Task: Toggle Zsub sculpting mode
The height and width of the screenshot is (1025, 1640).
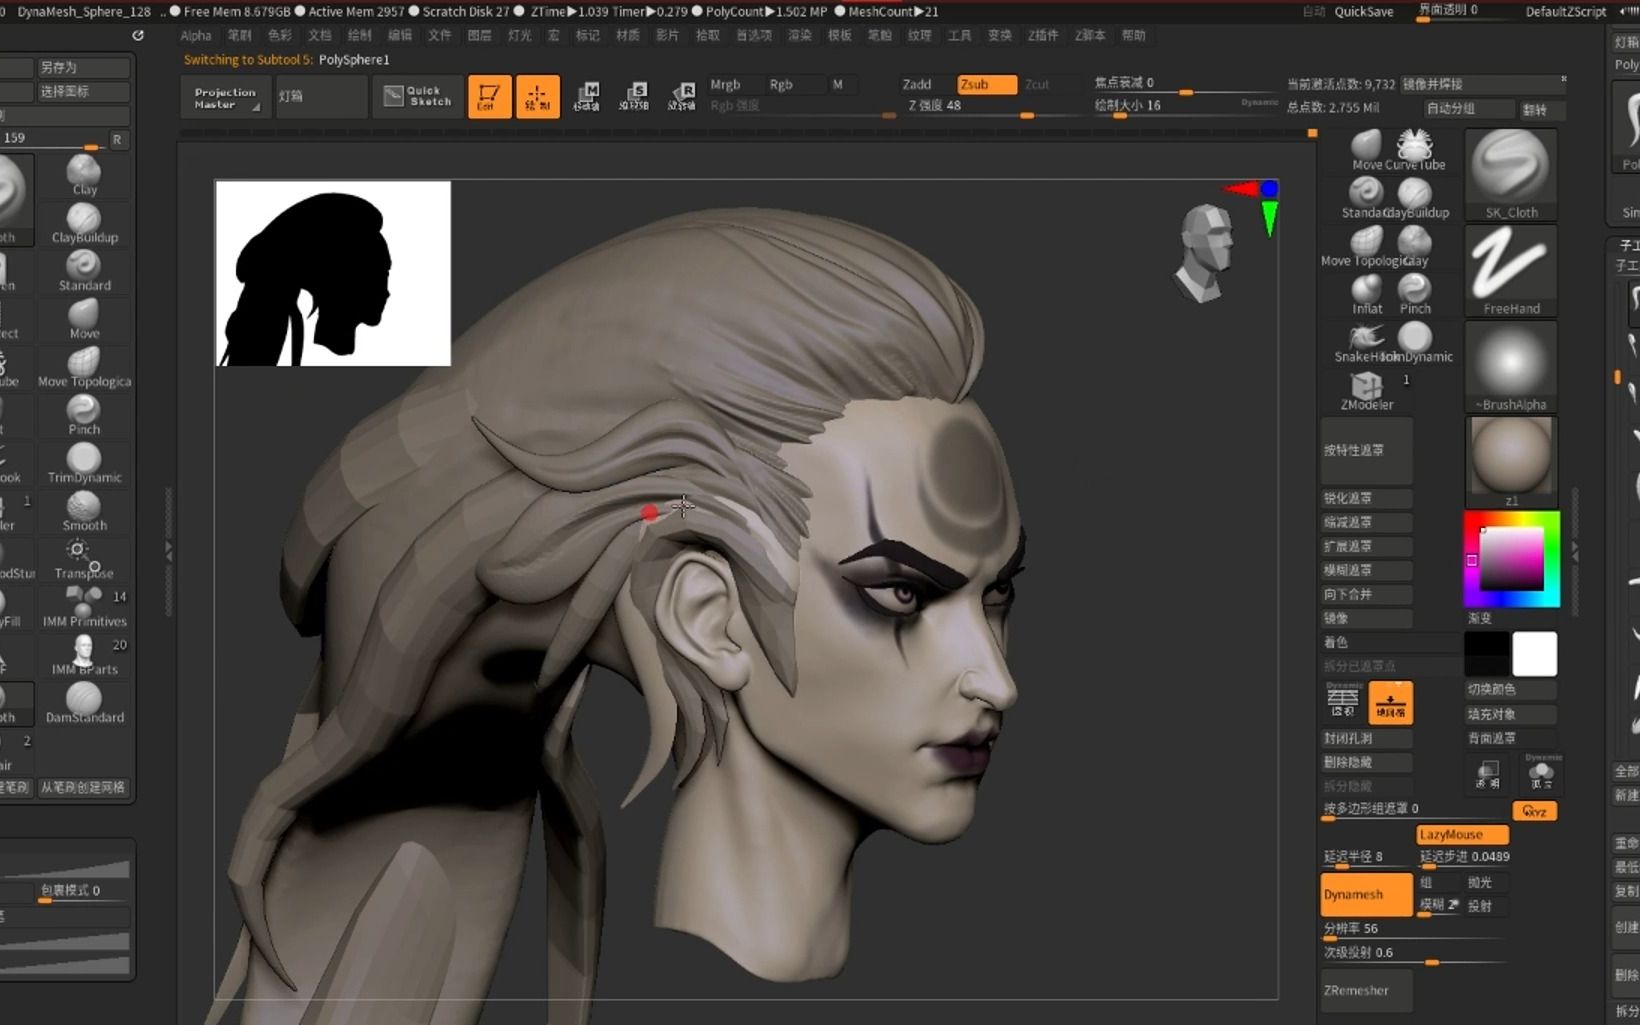Action: [984, 84]
